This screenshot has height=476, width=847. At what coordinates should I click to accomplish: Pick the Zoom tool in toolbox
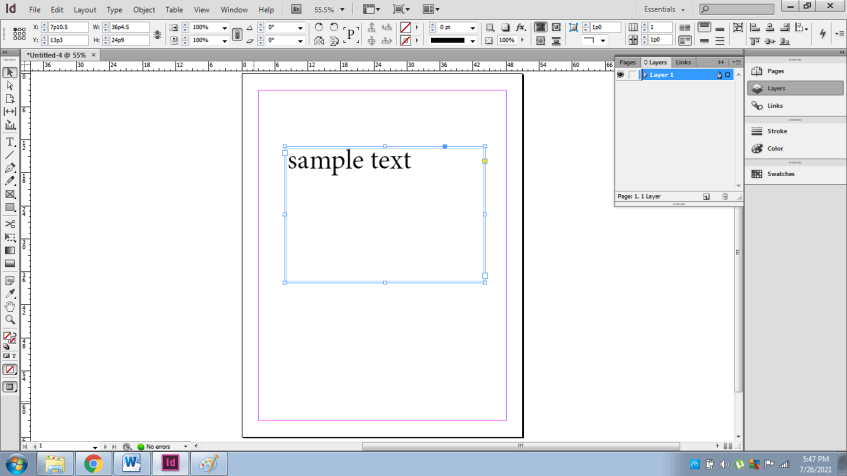coord(10,320)
